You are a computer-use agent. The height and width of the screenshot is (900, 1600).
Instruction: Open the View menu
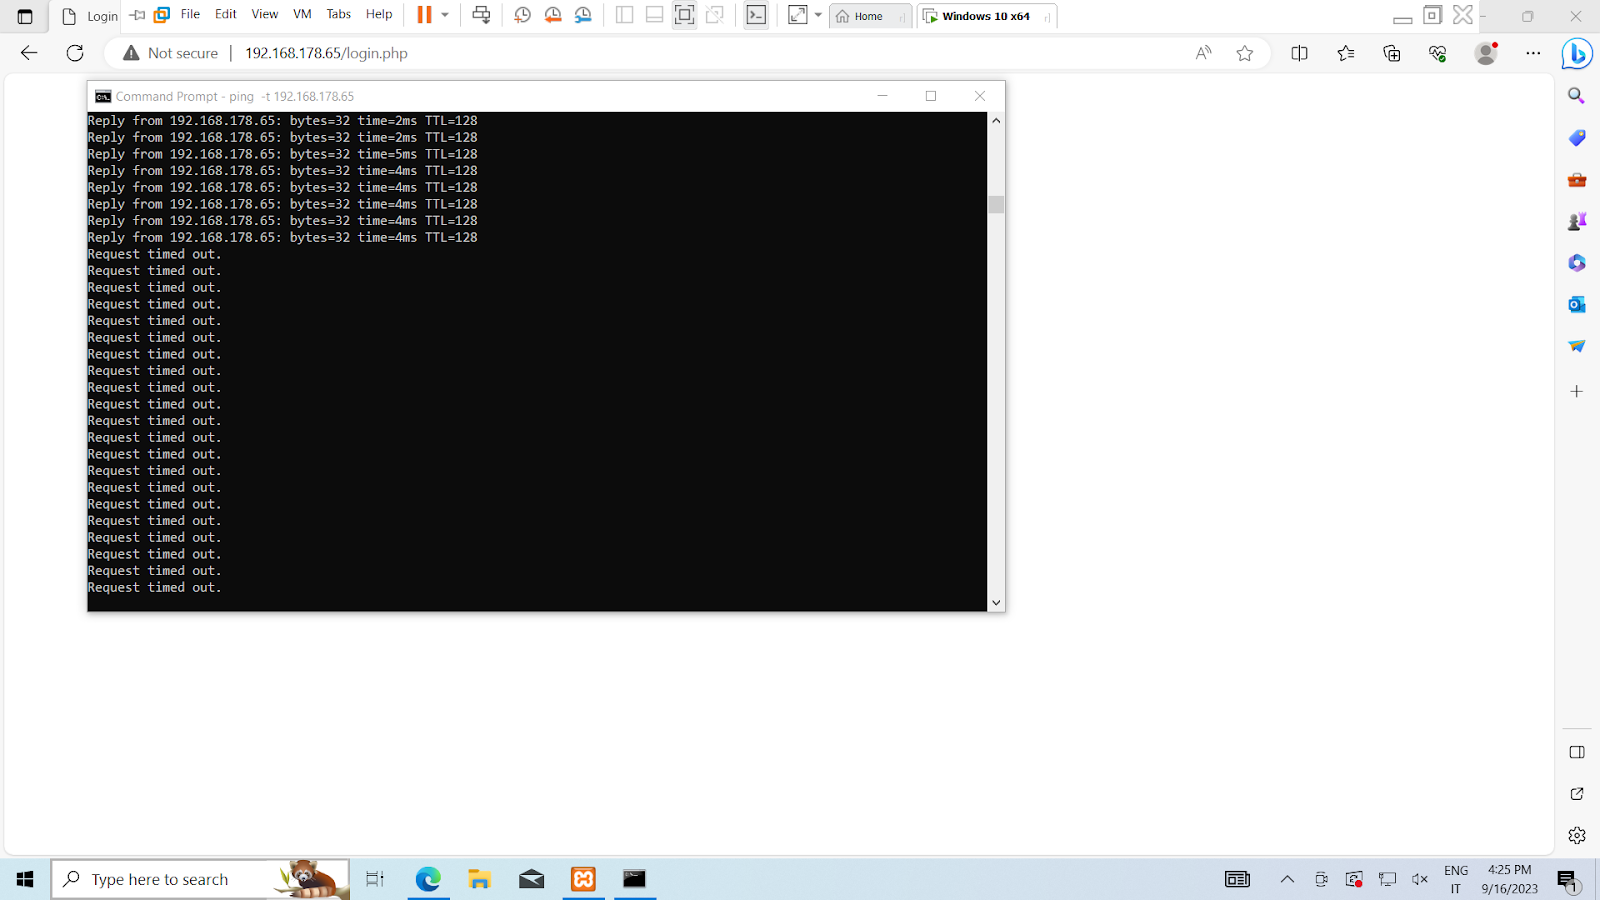(265, 14)
